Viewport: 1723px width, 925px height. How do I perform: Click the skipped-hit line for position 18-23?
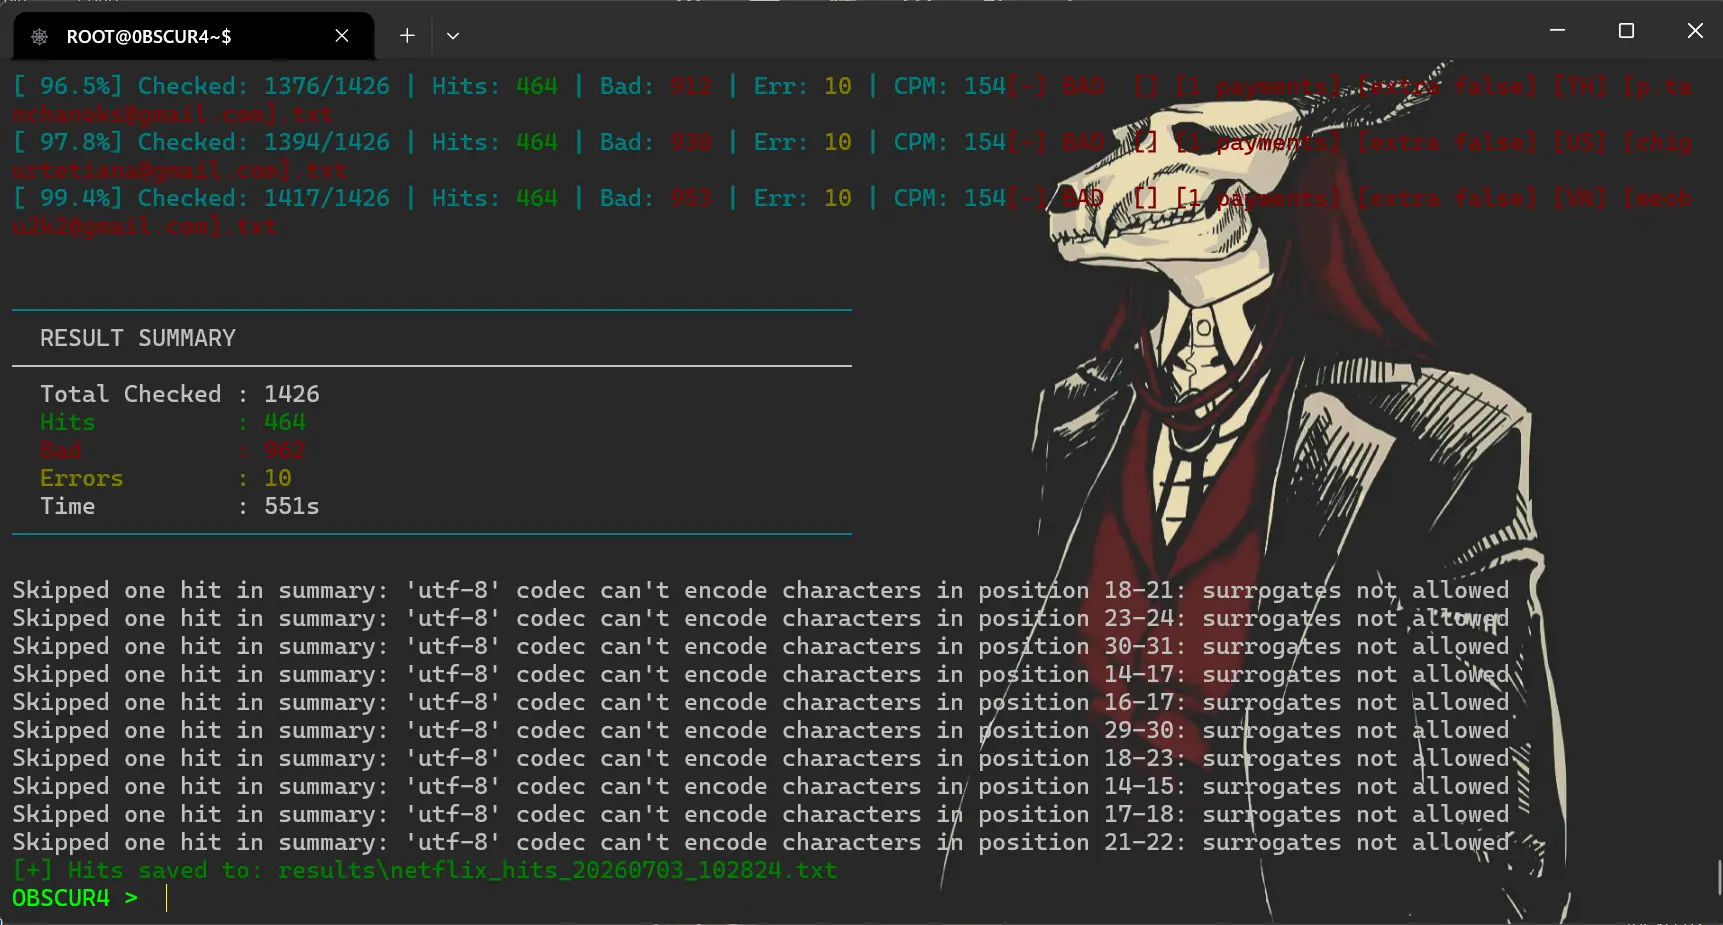click(x=760, y=758)
